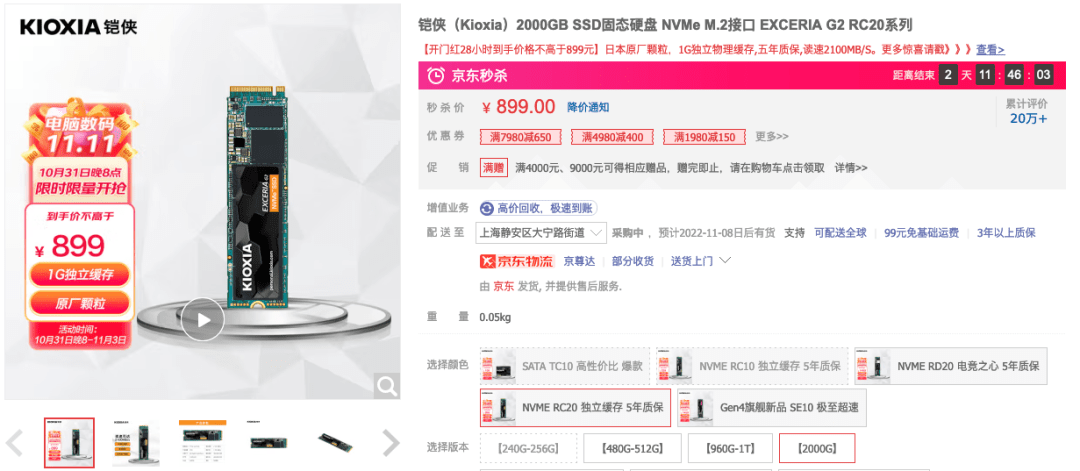1080x471 pixels.
Task: Expand the 送货上门 services chevron
Action: click(x=725, y=261)
